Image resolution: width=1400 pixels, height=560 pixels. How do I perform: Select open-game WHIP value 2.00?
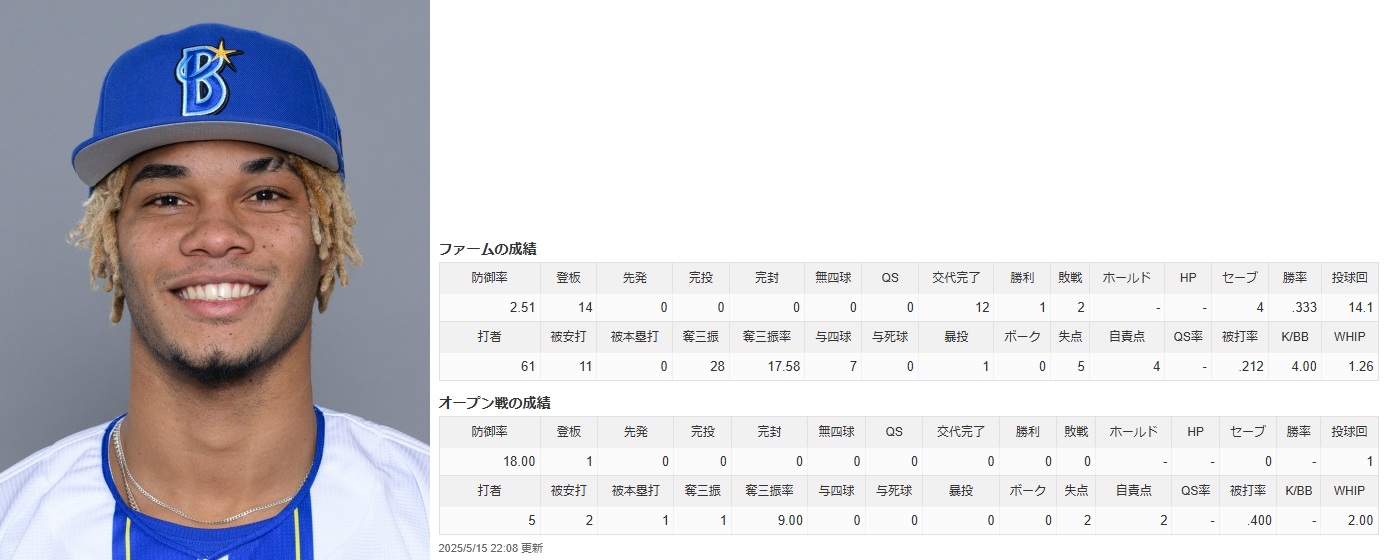click(1359, 521)
